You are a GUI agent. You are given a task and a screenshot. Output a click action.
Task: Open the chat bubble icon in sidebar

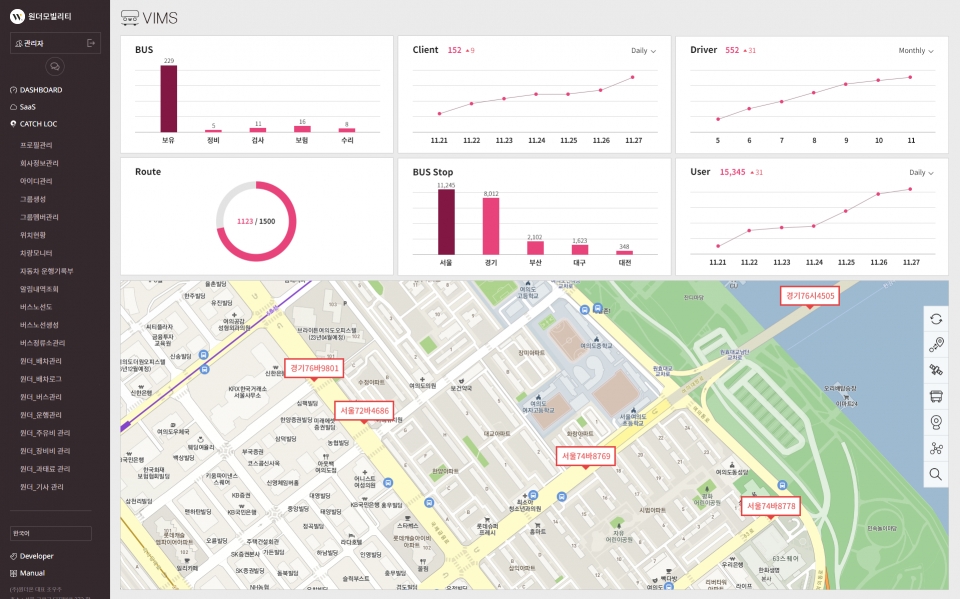coord(55,66)
